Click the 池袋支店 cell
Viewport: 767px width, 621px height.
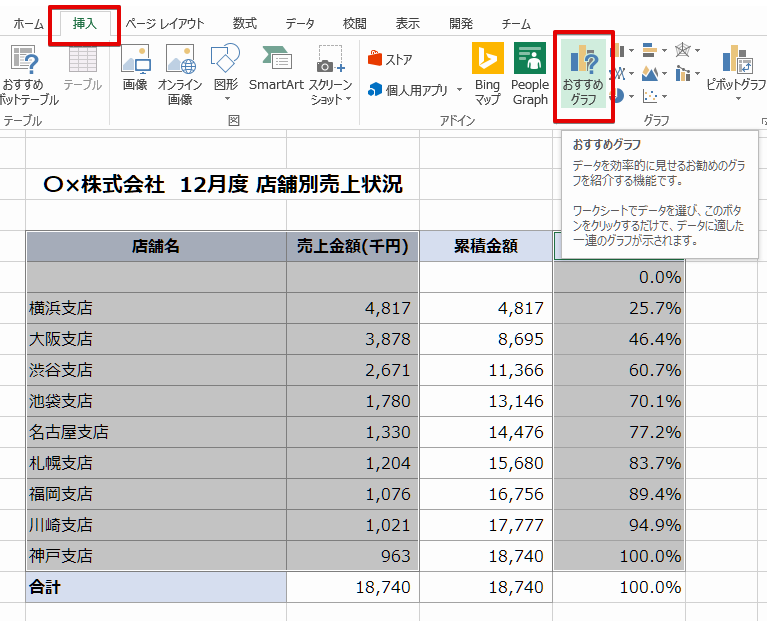[156, 401]
